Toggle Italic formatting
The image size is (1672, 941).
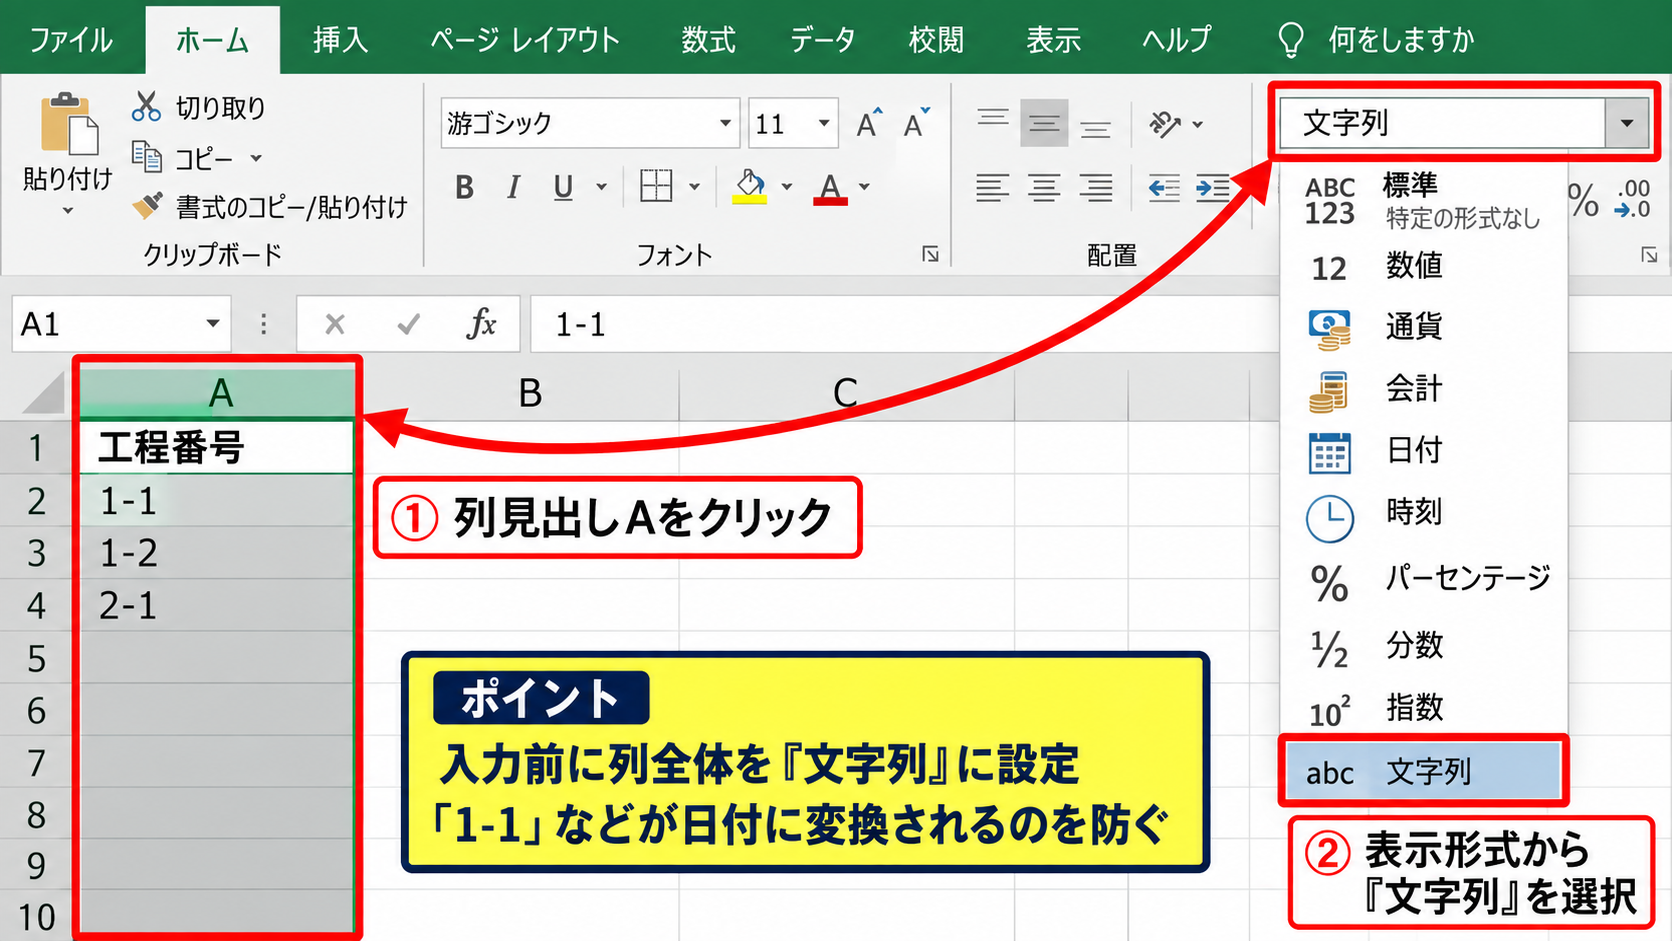pos(513,187)
